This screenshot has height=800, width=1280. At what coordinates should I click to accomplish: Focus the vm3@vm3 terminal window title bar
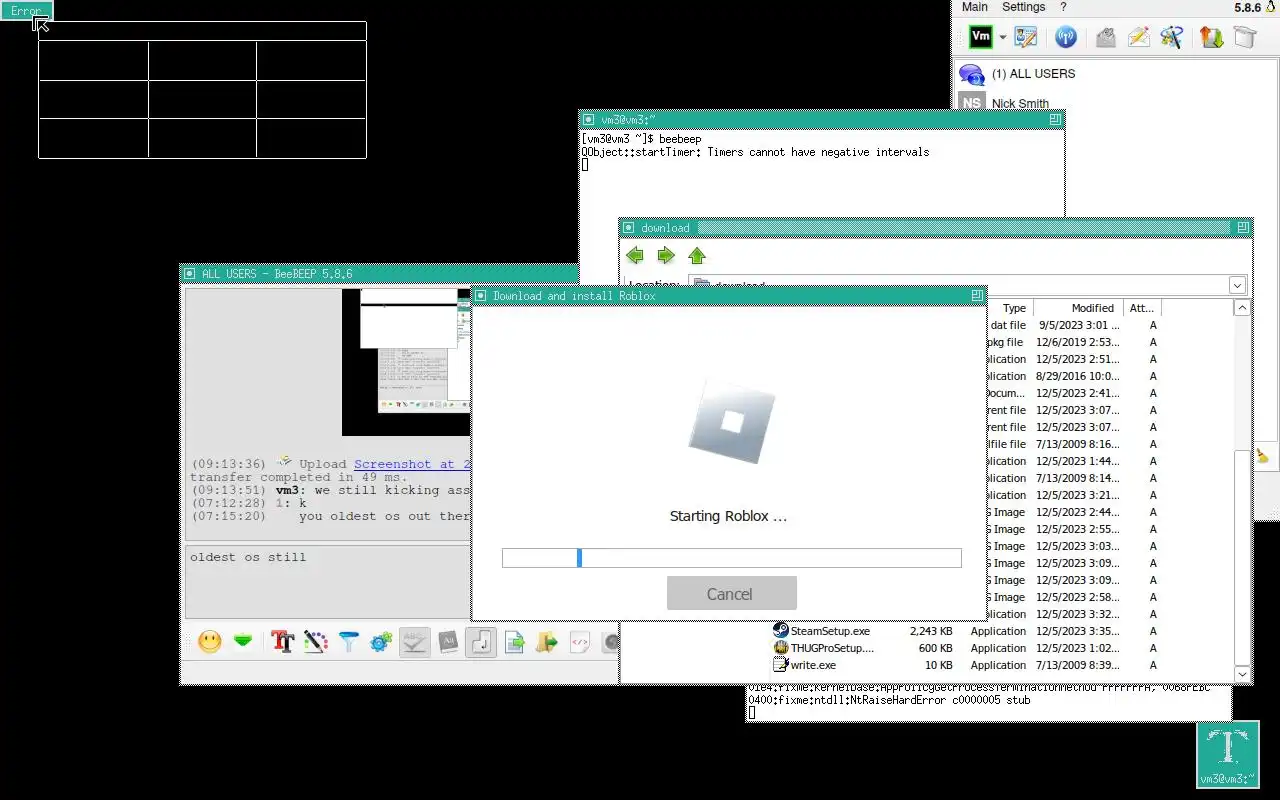click(822, 119)
